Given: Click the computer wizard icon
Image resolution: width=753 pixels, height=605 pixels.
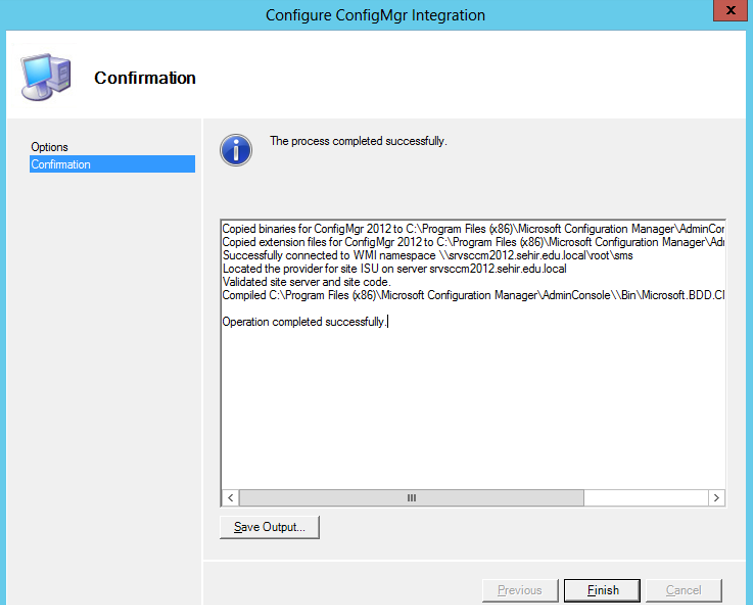Looking at the screenshot, I should point(46,77).
